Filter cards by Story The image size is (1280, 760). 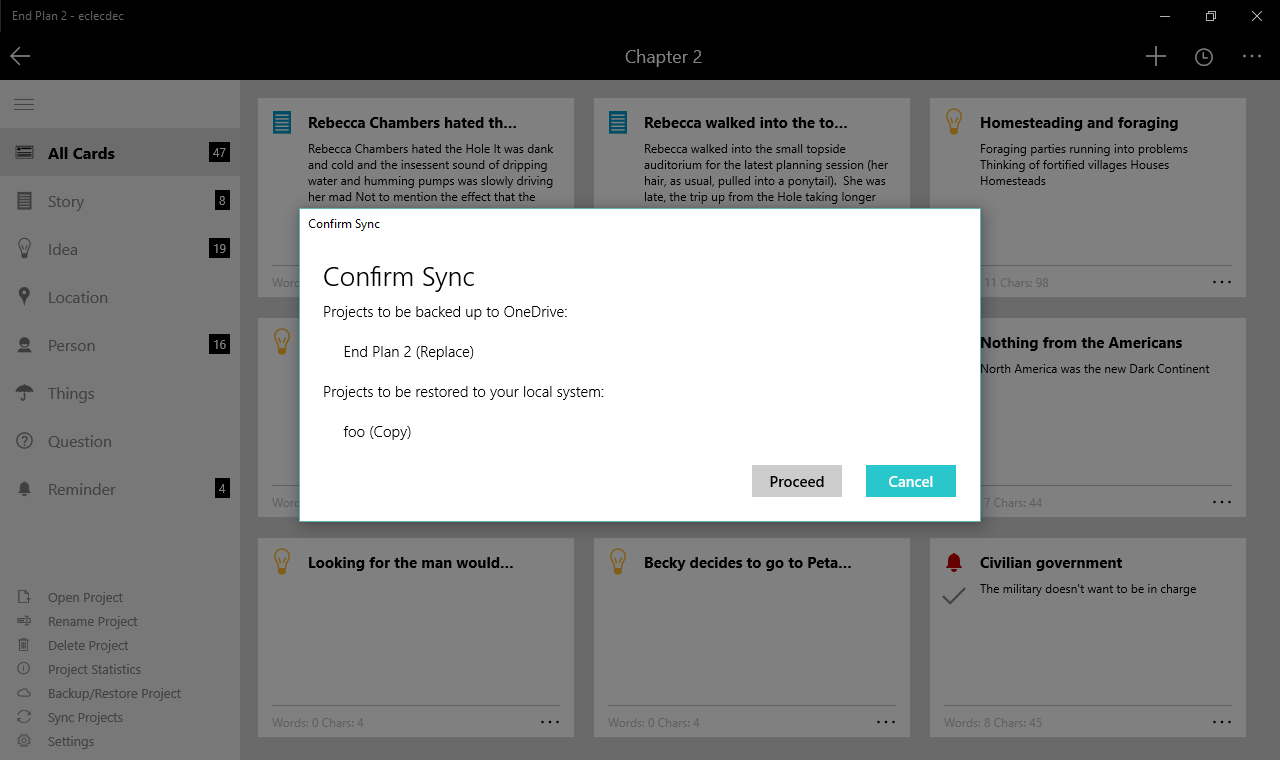66,201
